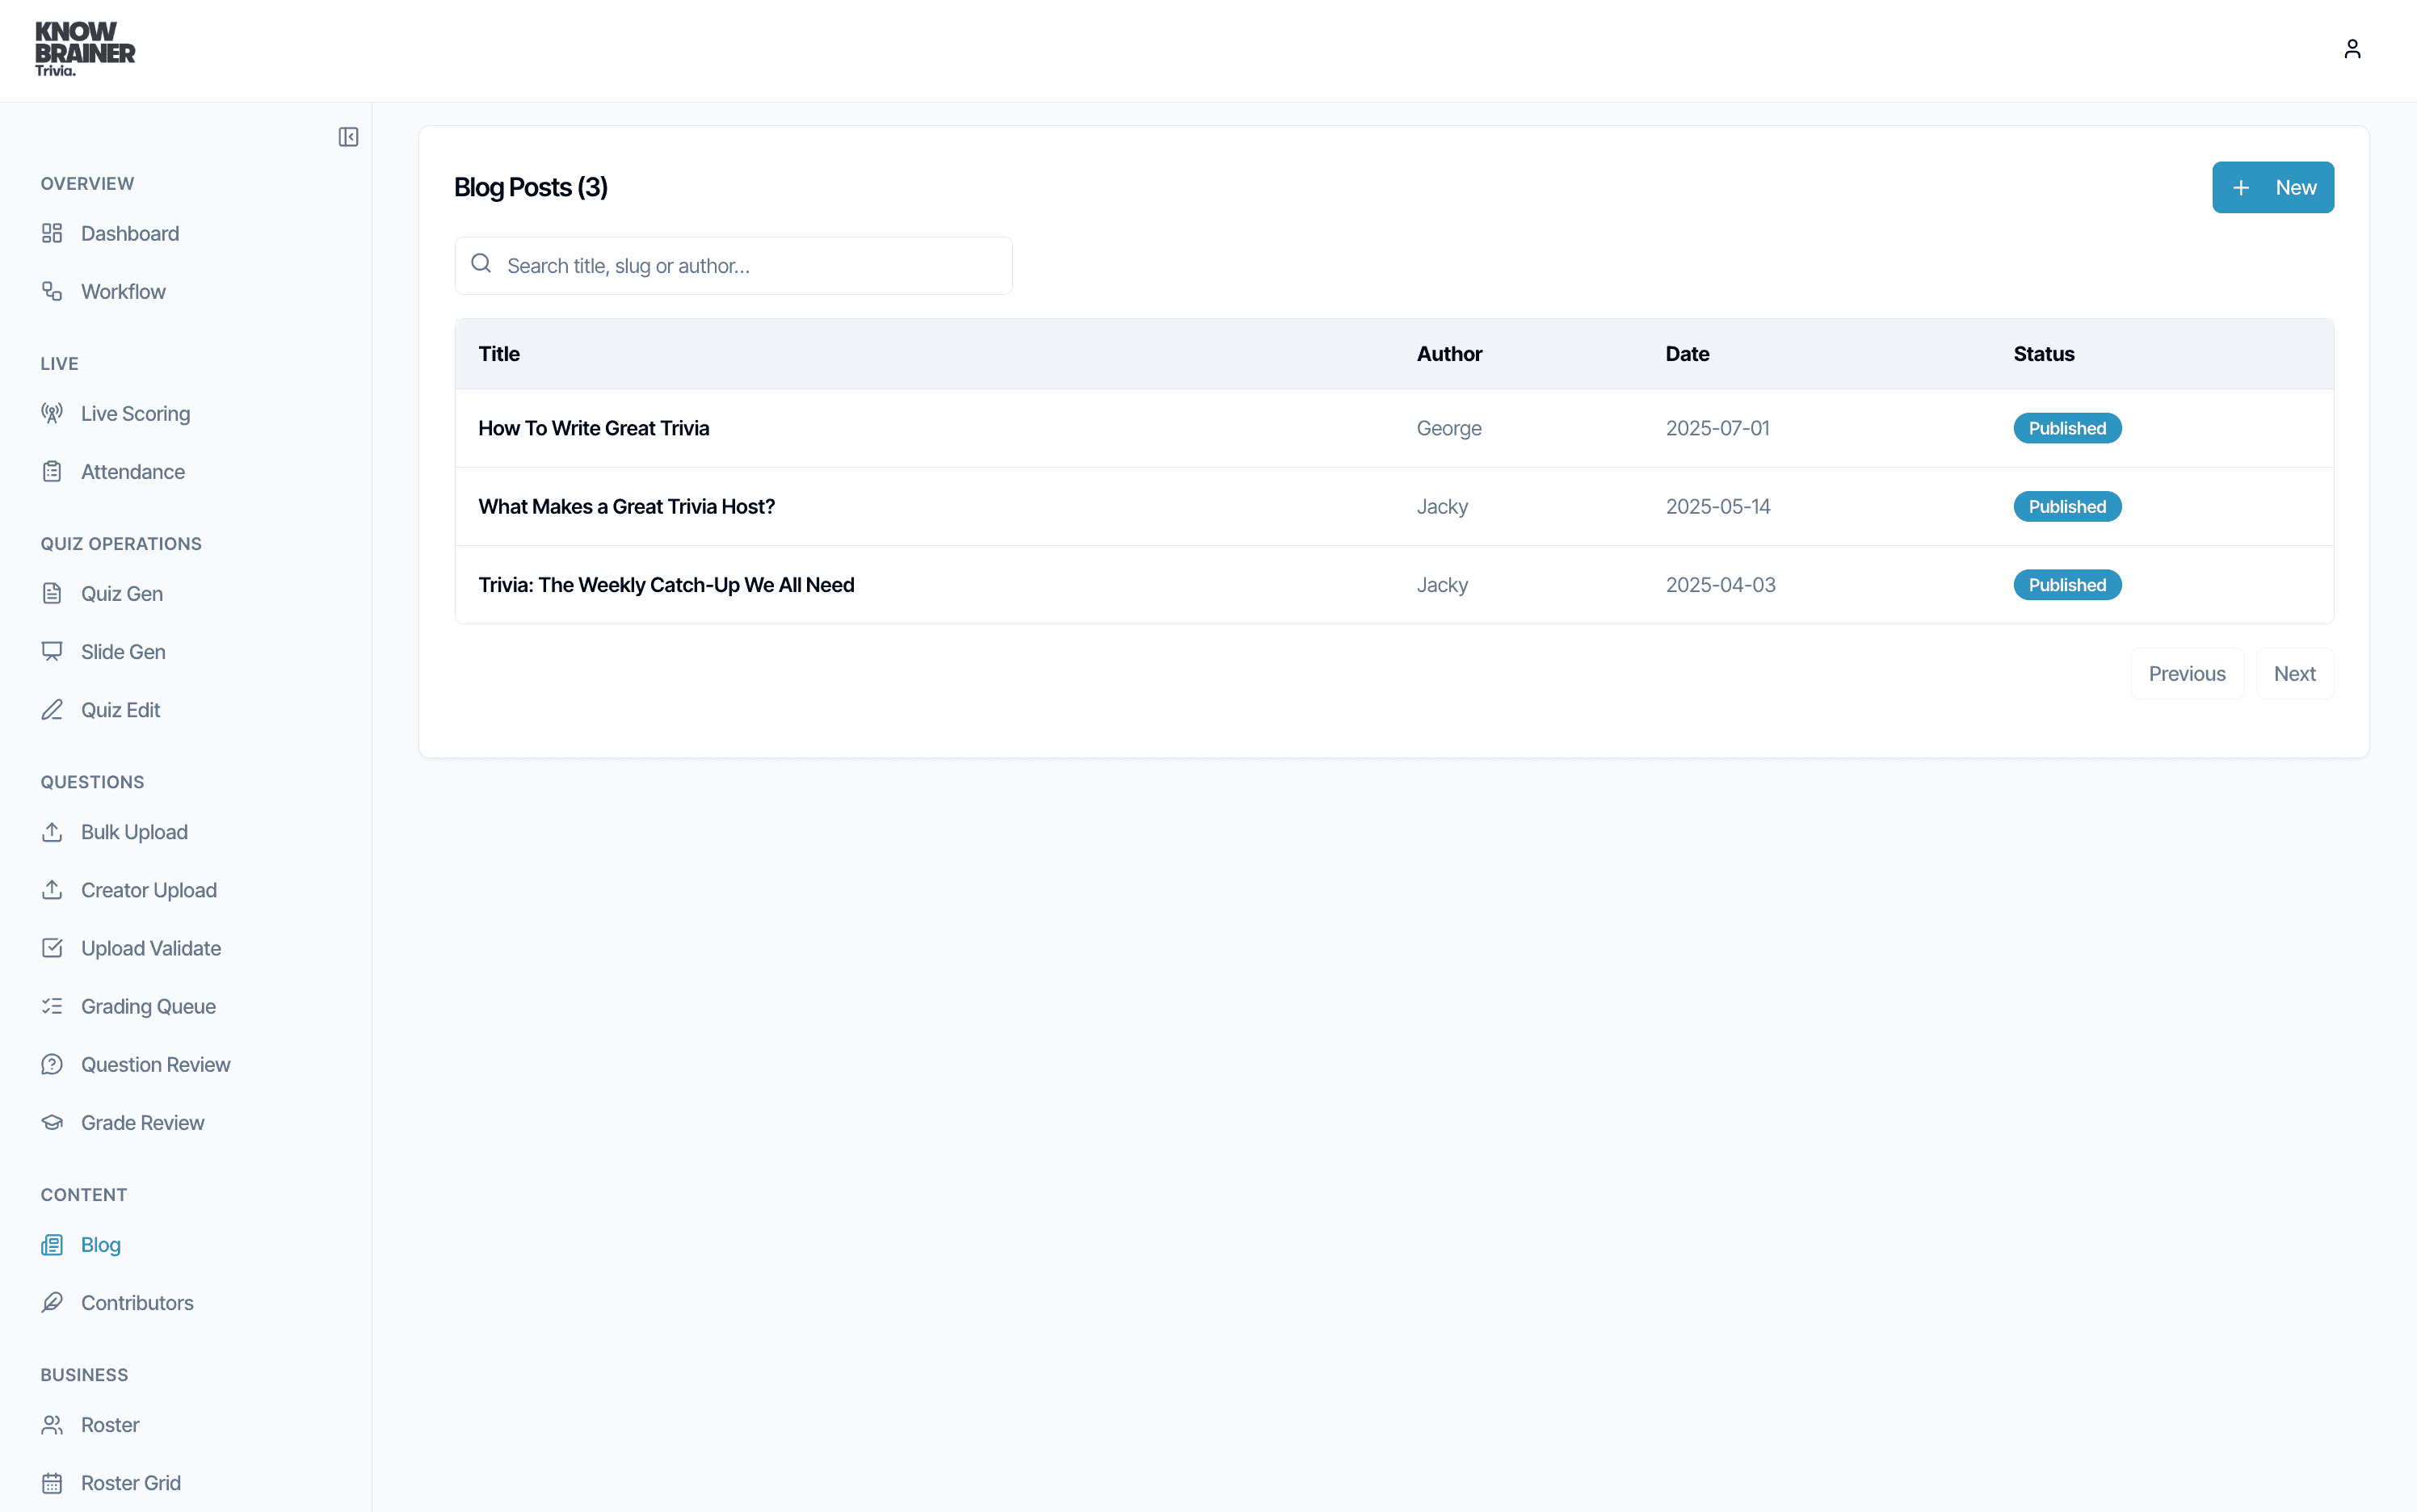Viewport: 2417px width, 1512px height.
Task: Click the Title column header
Action: [x=499, y=353]
